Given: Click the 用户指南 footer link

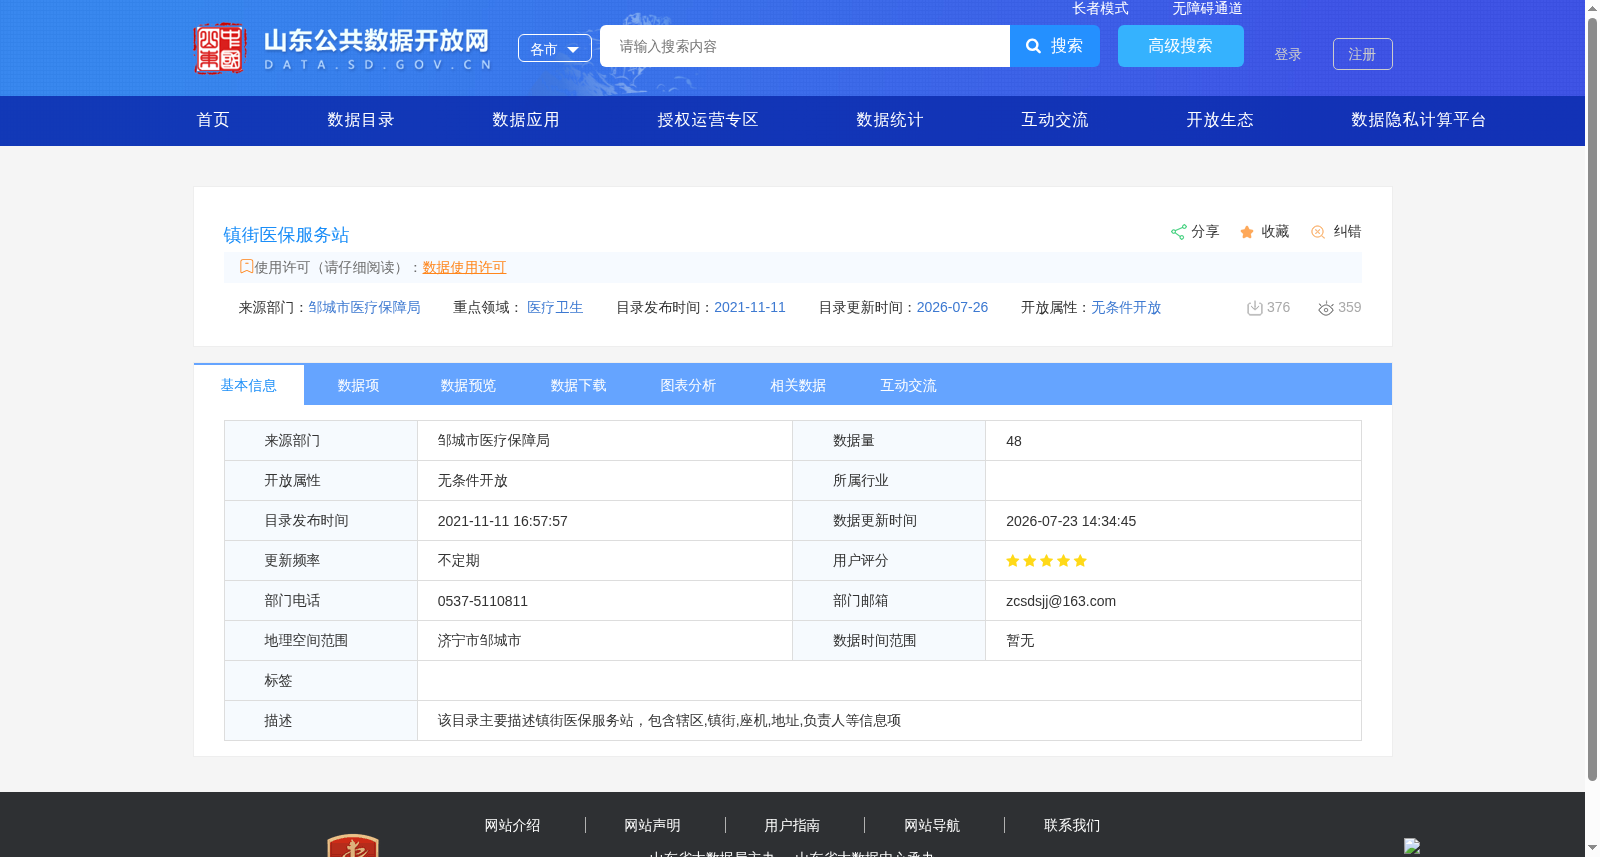Looking at the screenshot, I should [792, 825].
